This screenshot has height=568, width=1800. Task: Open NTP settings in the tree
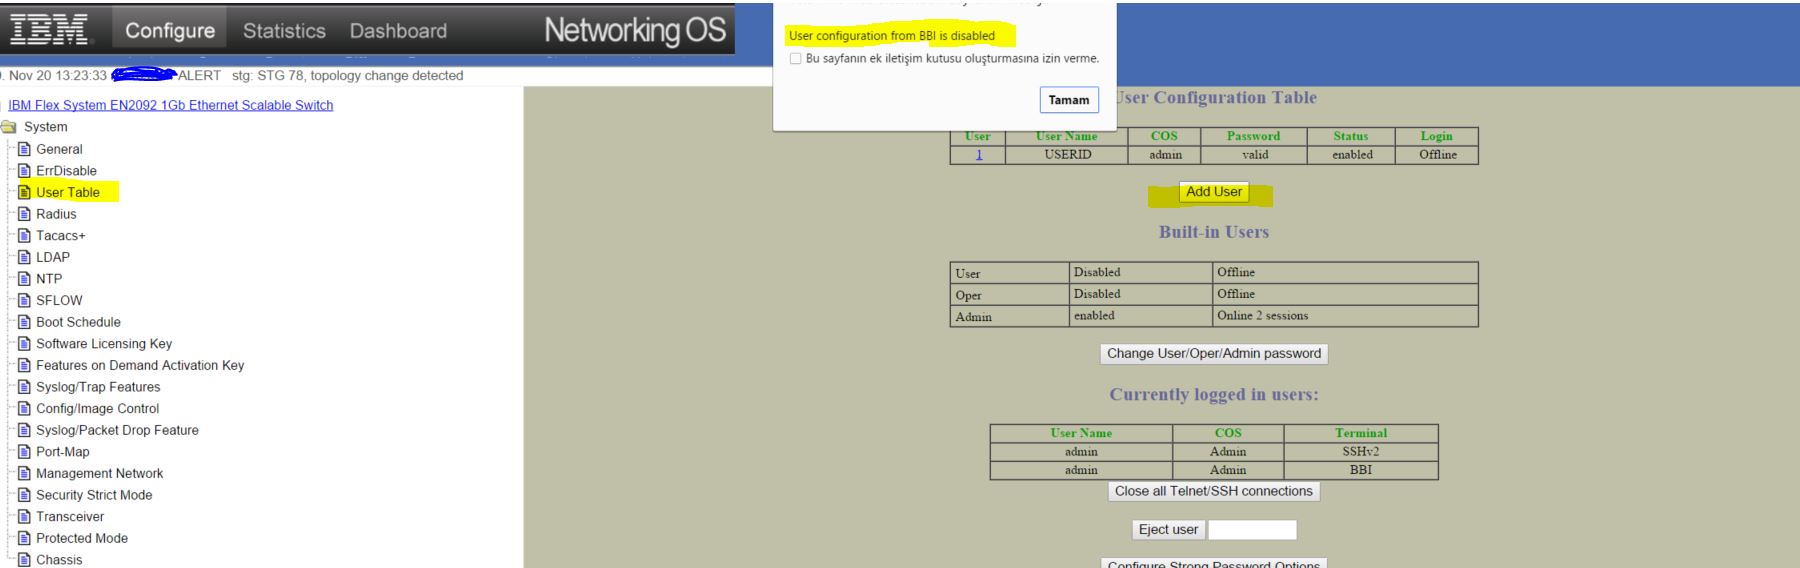coord(49,279)
